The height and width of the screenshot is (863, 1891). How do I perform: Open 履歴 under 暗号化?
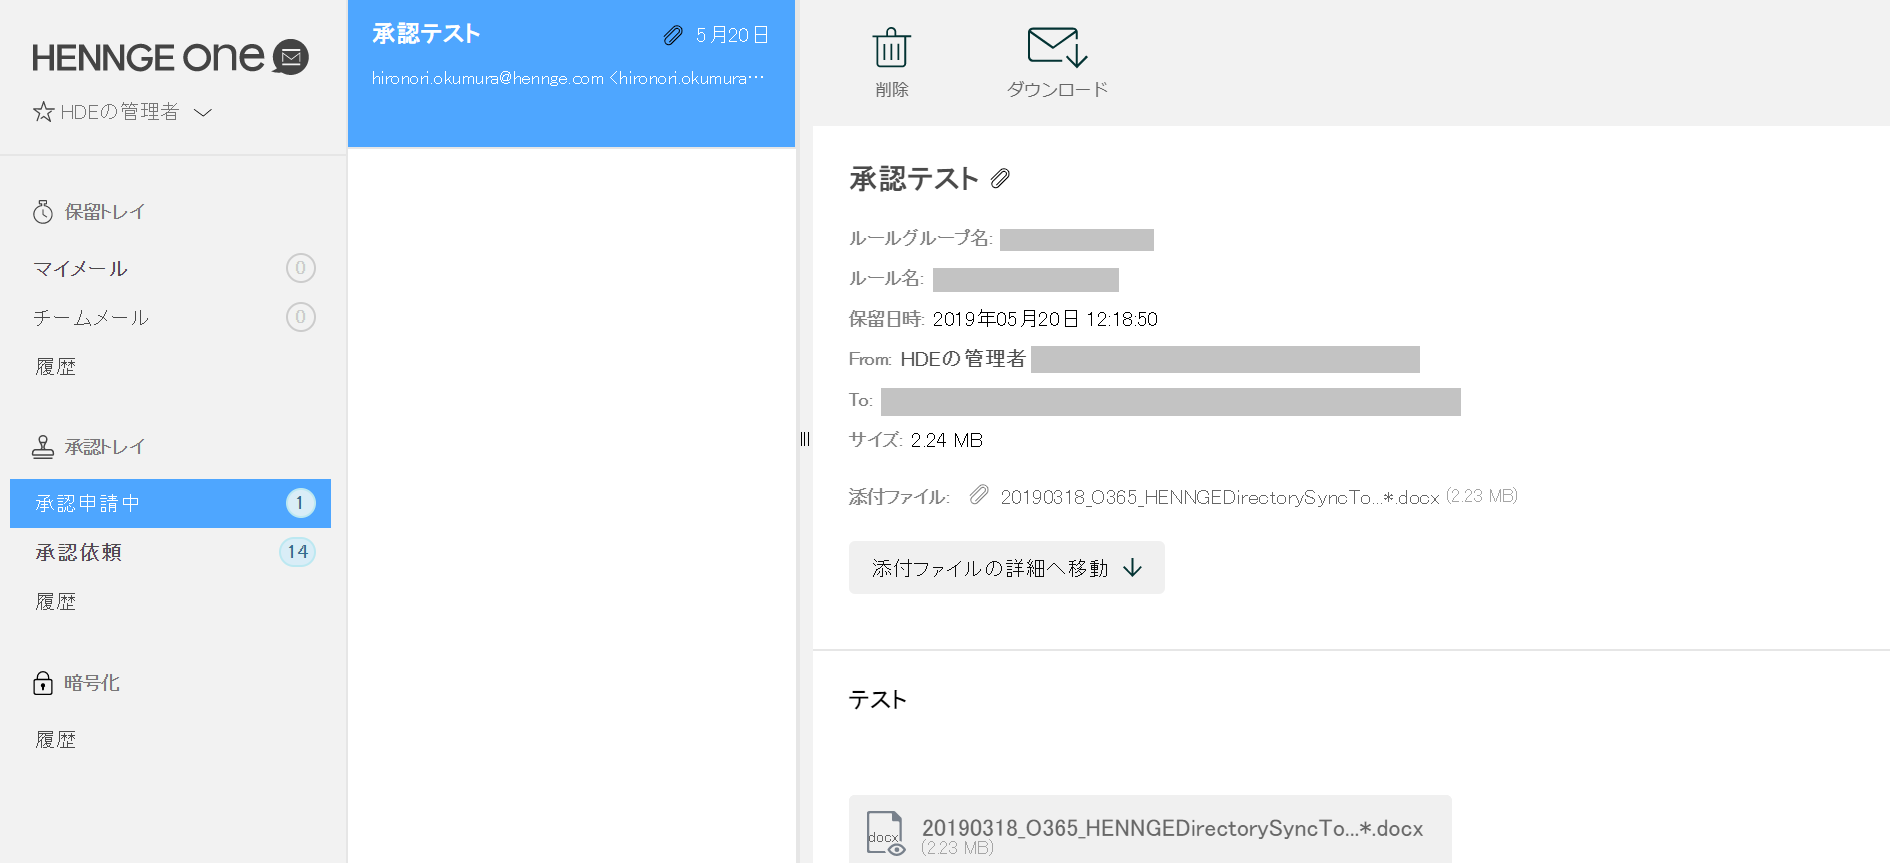56,740
